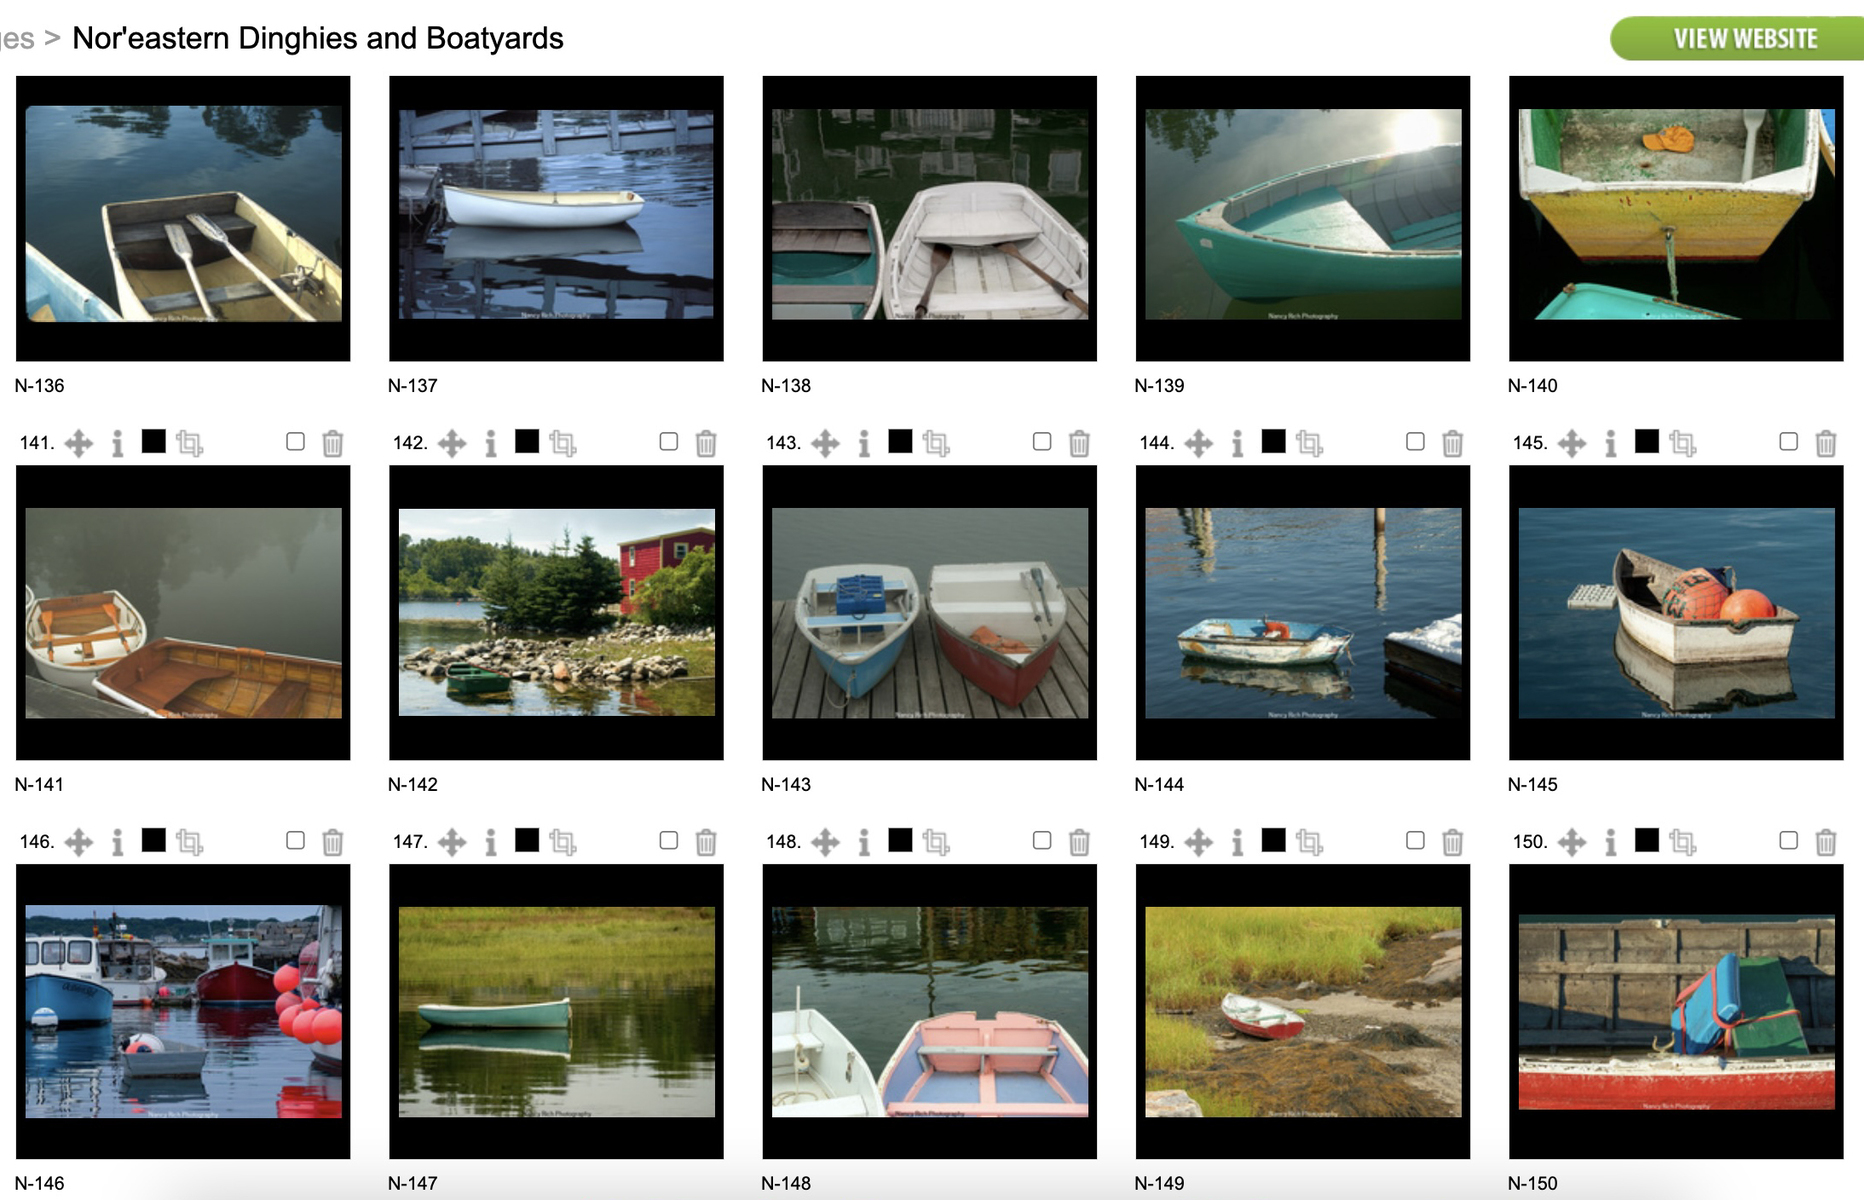Enable the checkbox for image 147
Screen dimensions: 1864x1200
(669, 840)
